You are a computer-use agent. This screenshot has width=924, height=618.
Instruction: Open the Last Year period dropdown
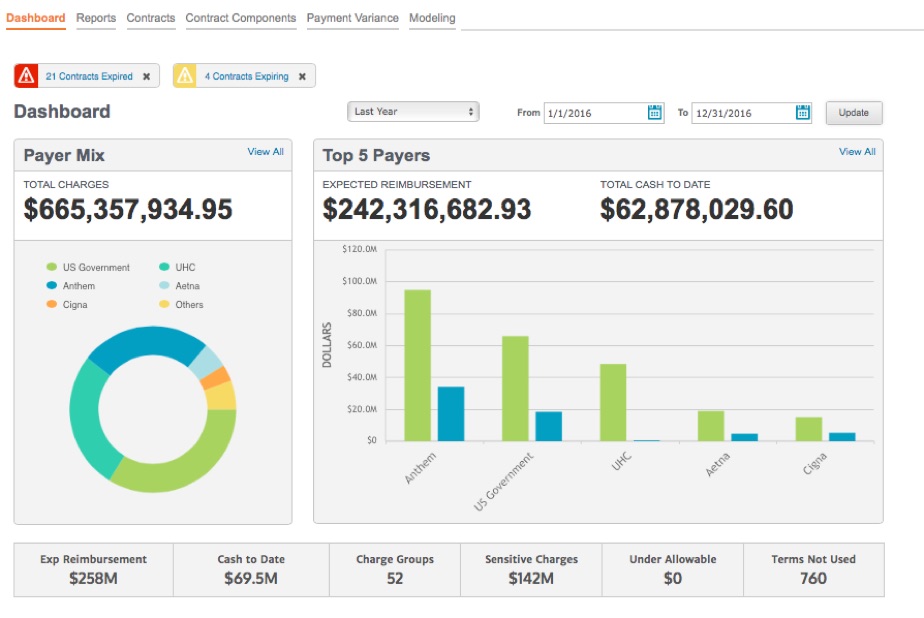point(413,111)
